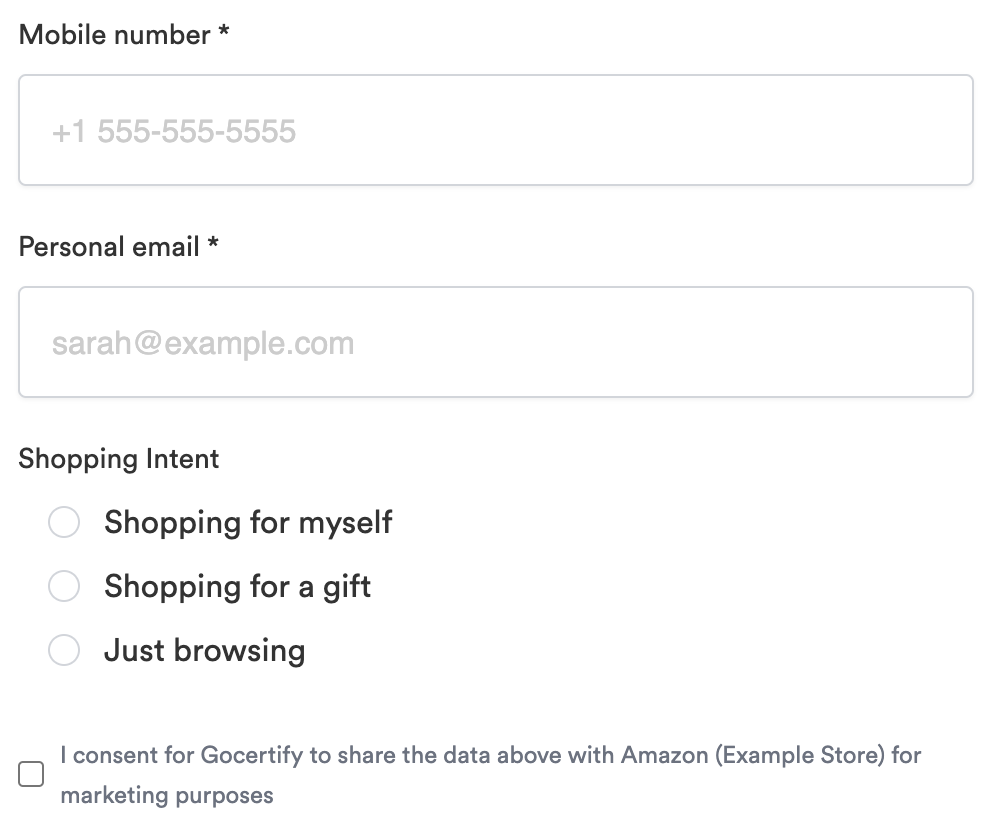Click the +1 555-555-5555 placeholder text
990x822 pixels.
(x=174, y=131)
